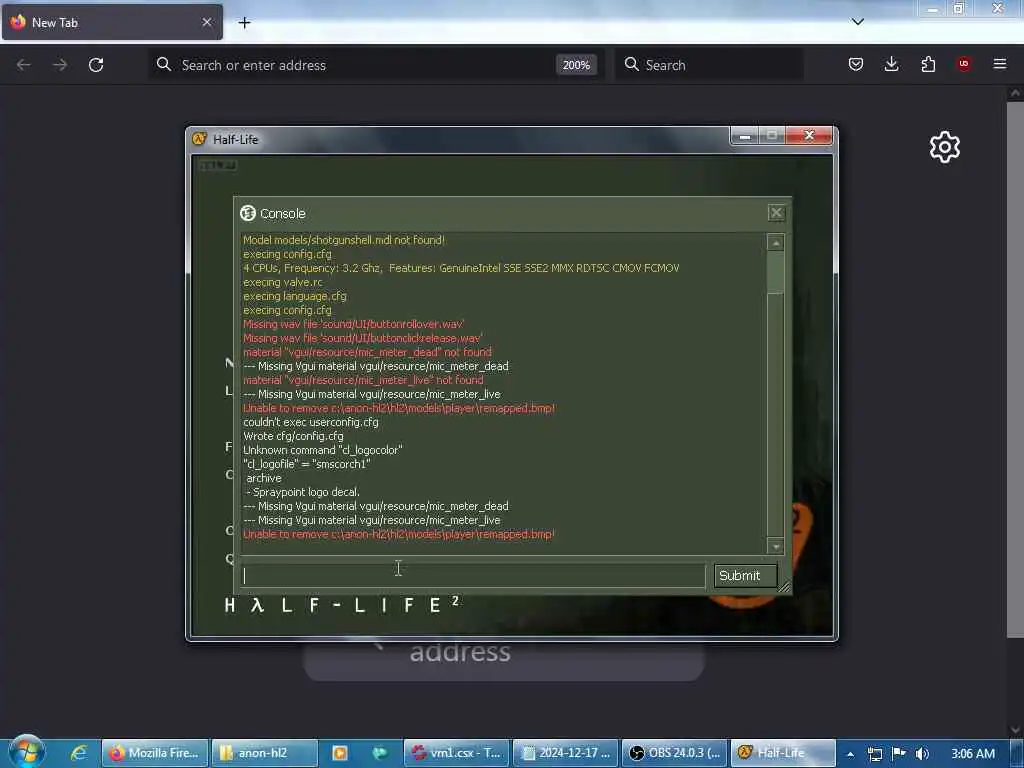This screenshot has width=1024, height=768.
Task: Click the 200% zoom indicator
Action: point(576,65)
